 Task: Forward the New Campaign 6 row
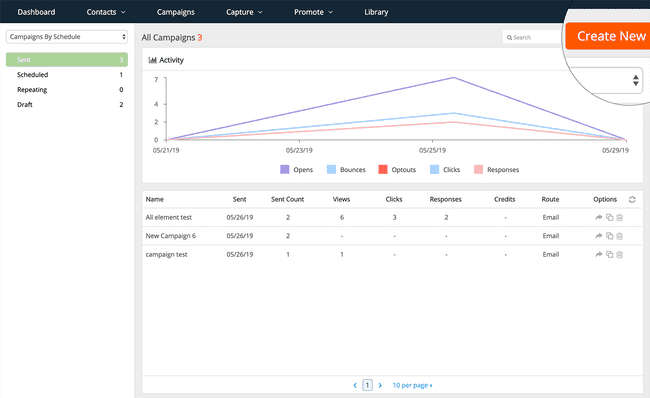coord(599,236)
